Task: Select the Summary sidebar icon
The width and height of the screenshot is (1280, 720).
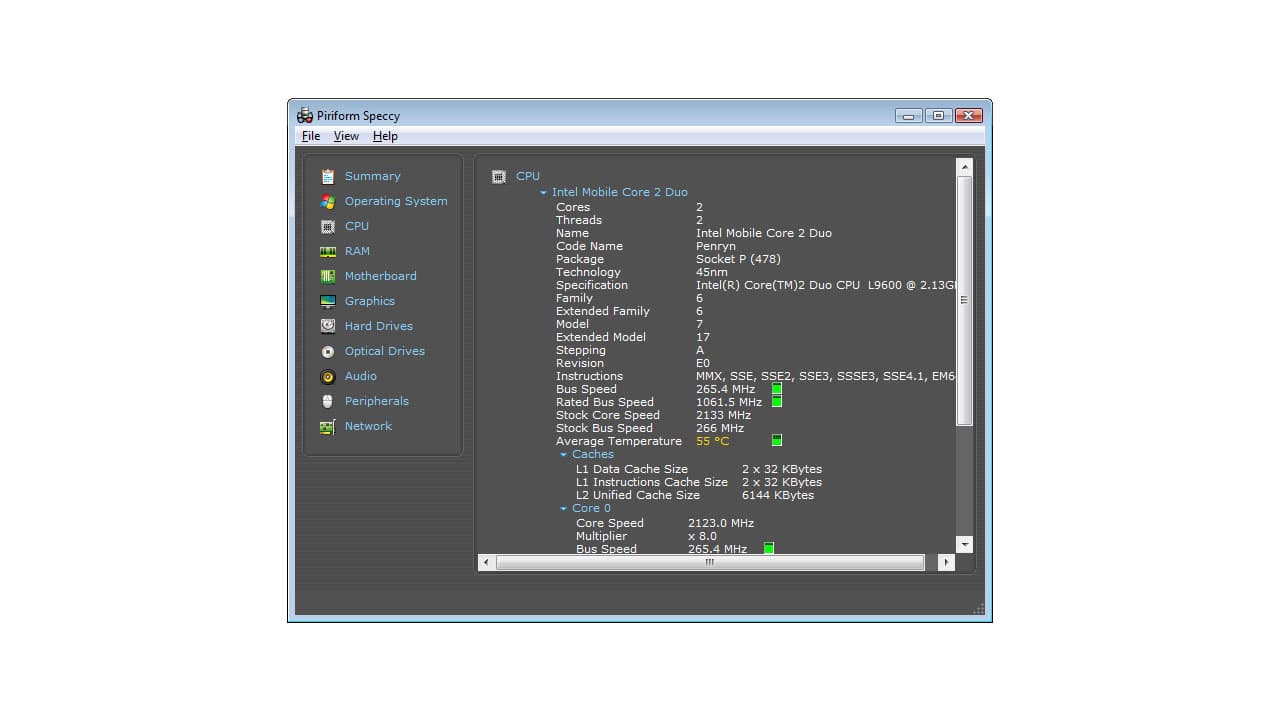Action: [329, 176]
